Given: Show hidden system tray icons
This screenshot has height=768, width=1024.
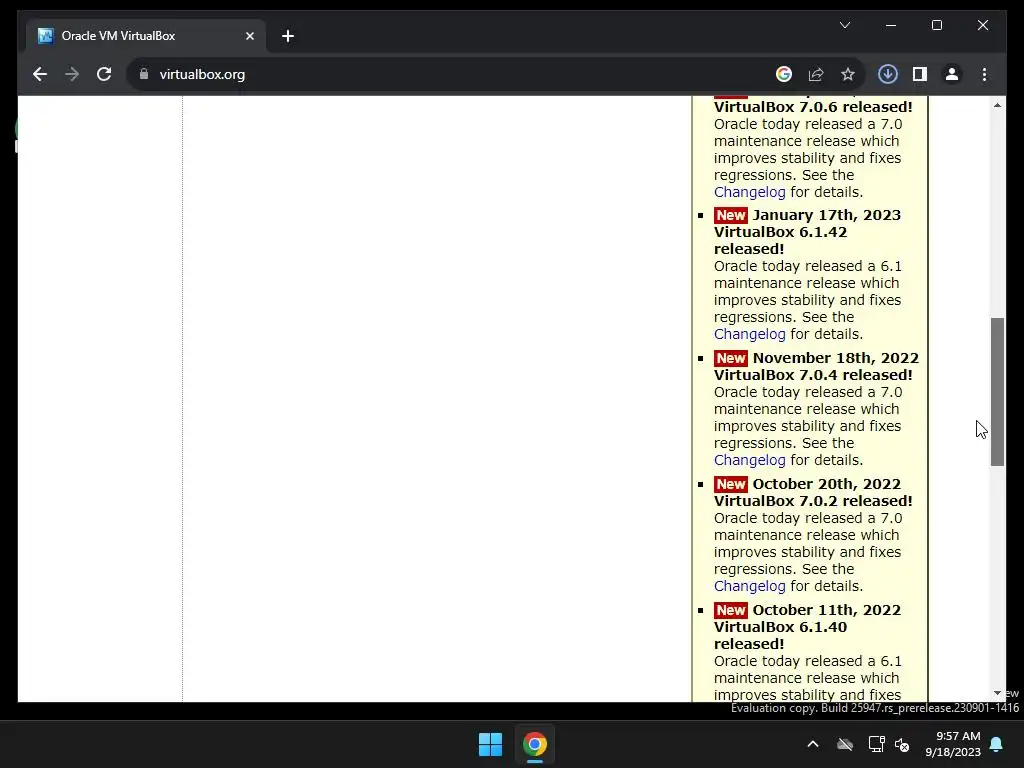Looking at the screenshot, I should pyautogui.click(x=812, y=744).
